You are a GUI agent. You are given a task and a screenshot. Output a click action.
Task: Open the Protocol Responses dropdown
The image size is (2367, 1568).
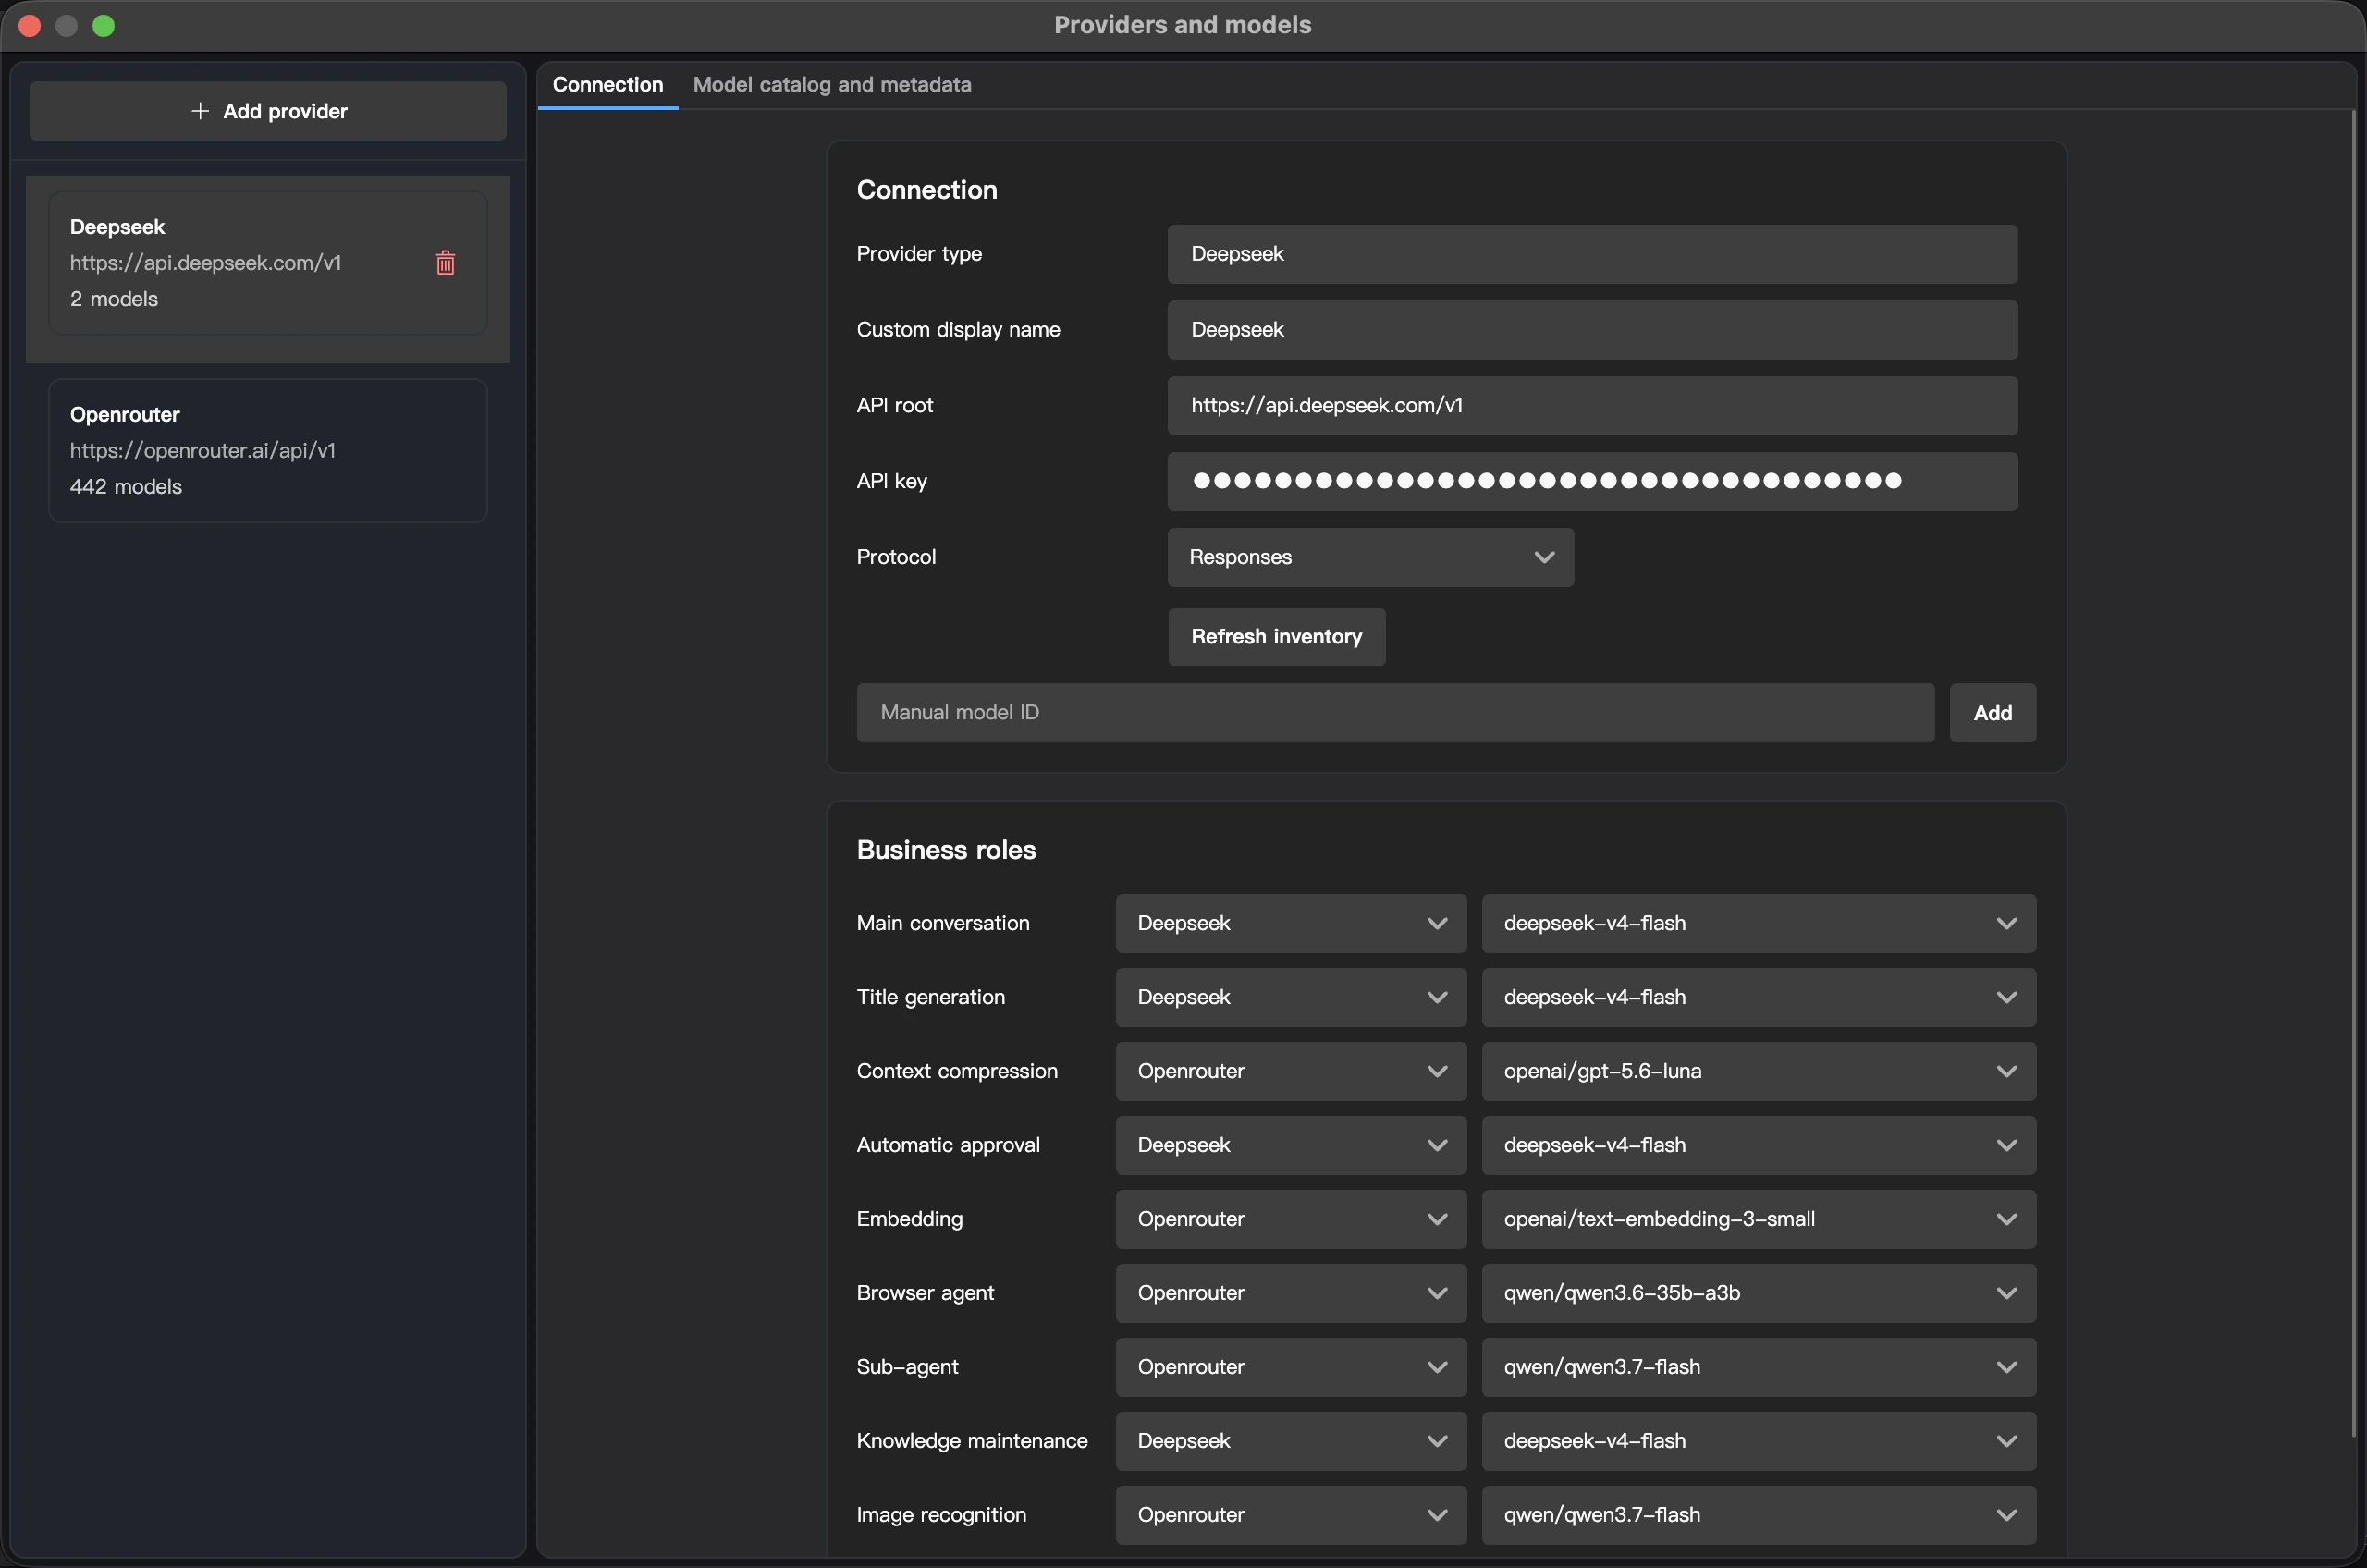pos(1370,557)
